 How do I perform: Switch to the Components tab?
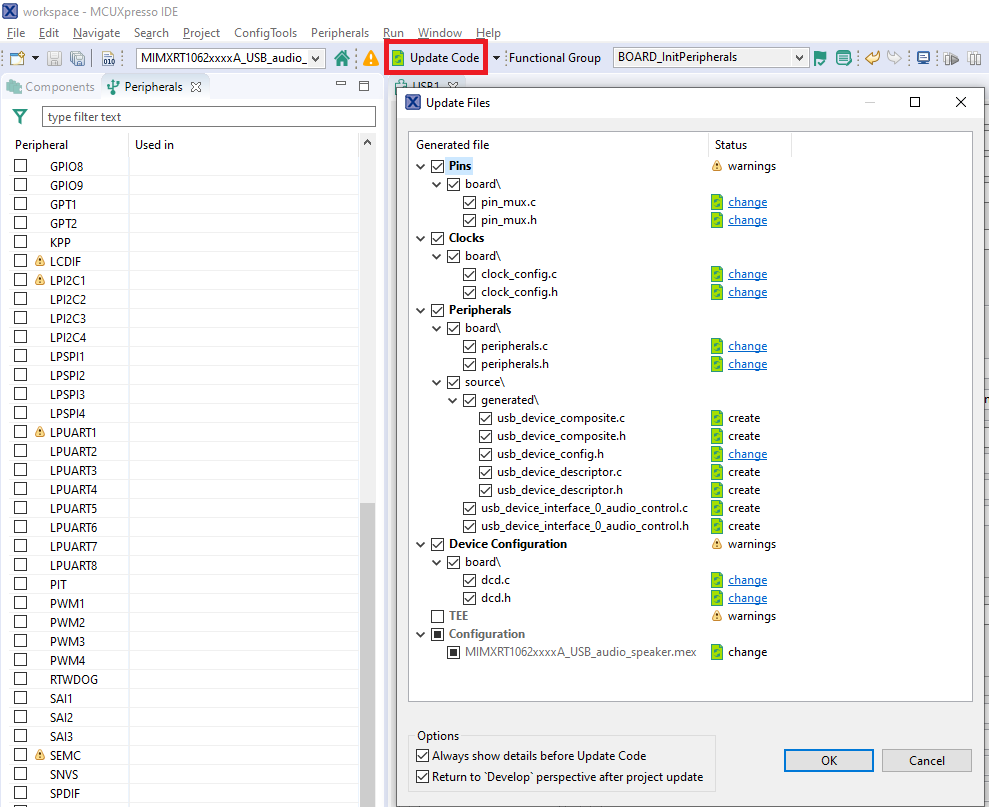click(x=50, y=86)
